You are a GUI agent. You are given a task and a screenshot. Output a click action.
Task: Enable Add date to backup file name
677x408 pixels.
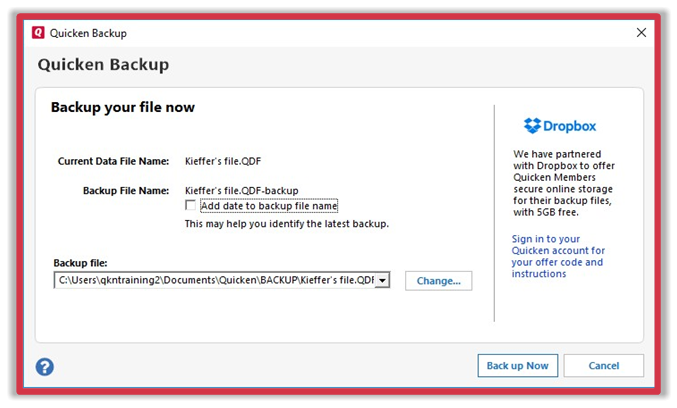tap(191, 206)
